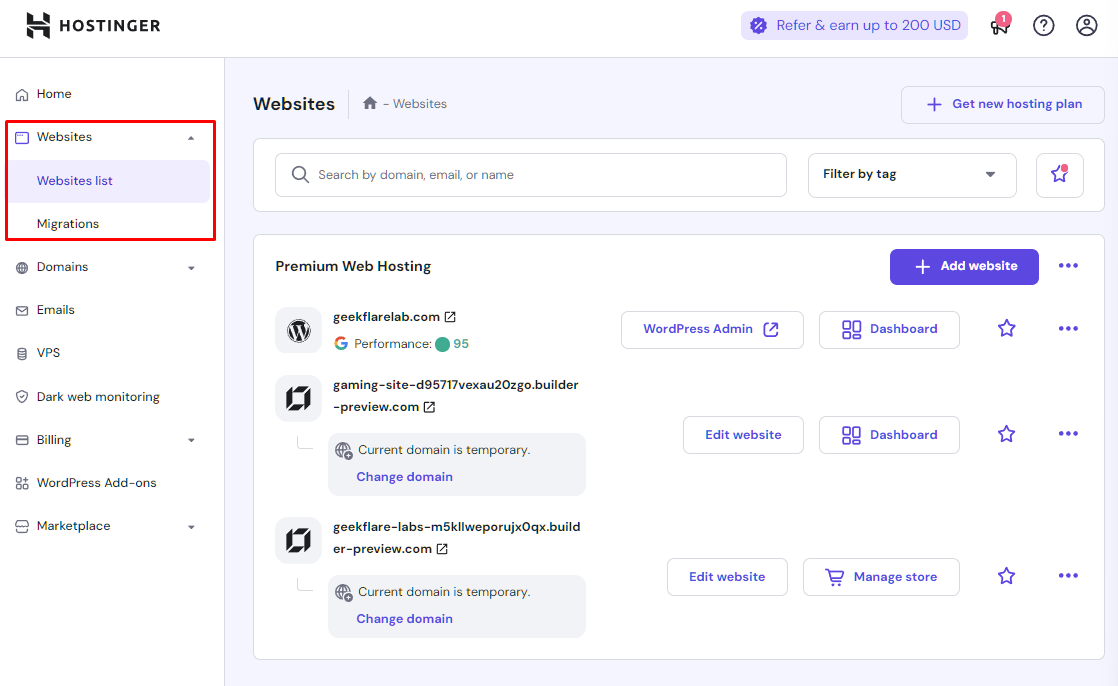Change domain for the gaming-site preview
Screen dimensions: 1118x686
point(404,477)
